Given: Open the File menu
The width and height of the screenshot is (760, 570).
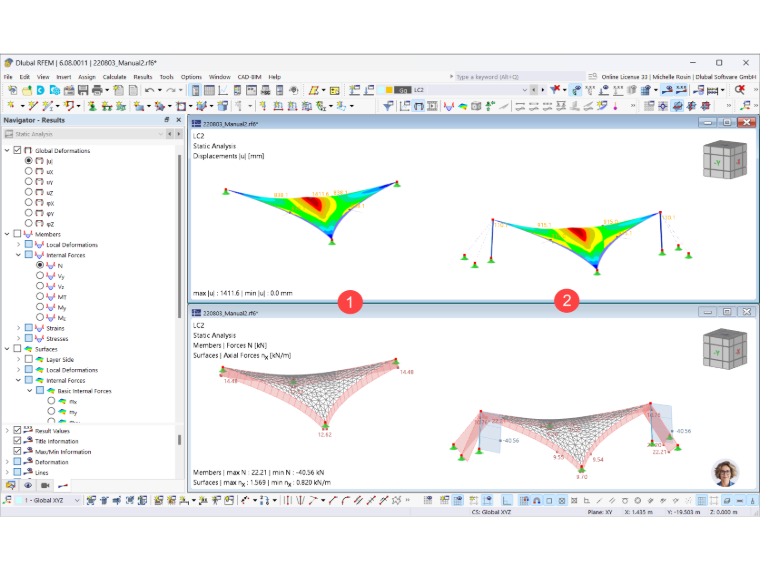Looking at the screenshot, I should (8, 77).
